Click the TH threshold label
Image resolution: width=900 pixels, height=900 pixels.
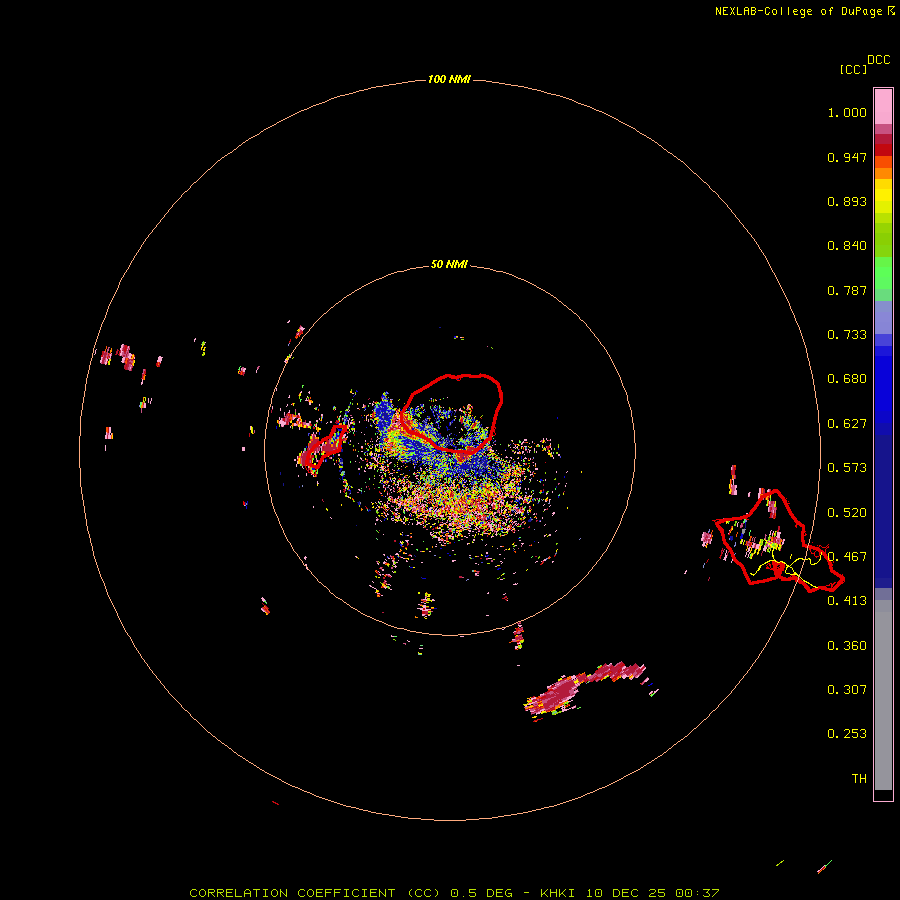859,779
